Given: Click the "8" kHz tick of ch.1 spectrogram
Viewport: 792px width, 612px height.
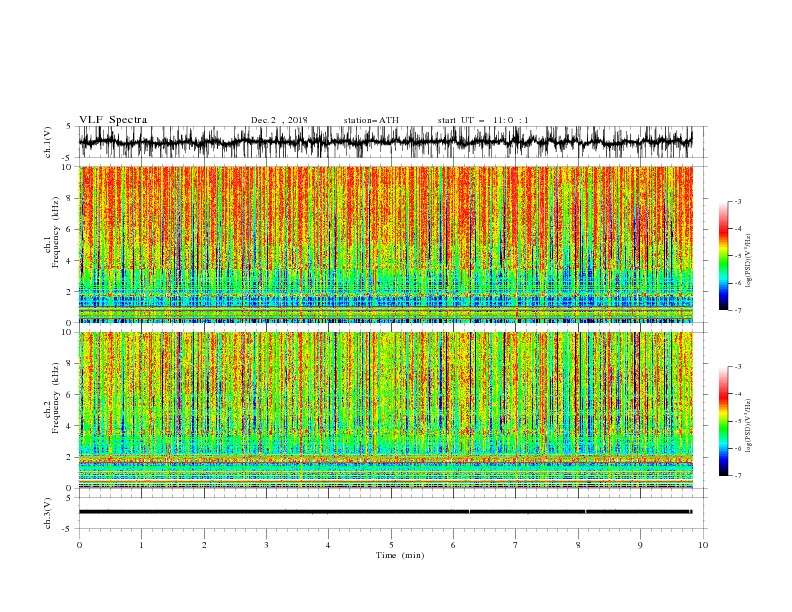Looking at the screenshot, I should (70, 198).
